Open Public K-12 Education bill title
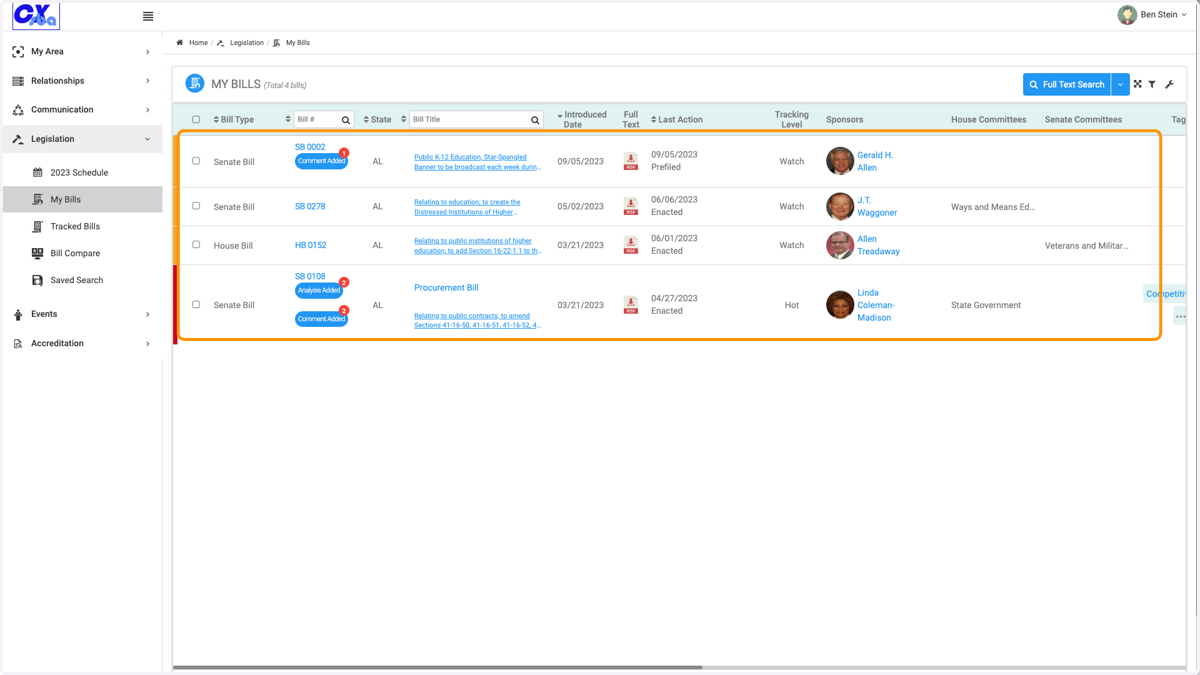 point(477,162)
